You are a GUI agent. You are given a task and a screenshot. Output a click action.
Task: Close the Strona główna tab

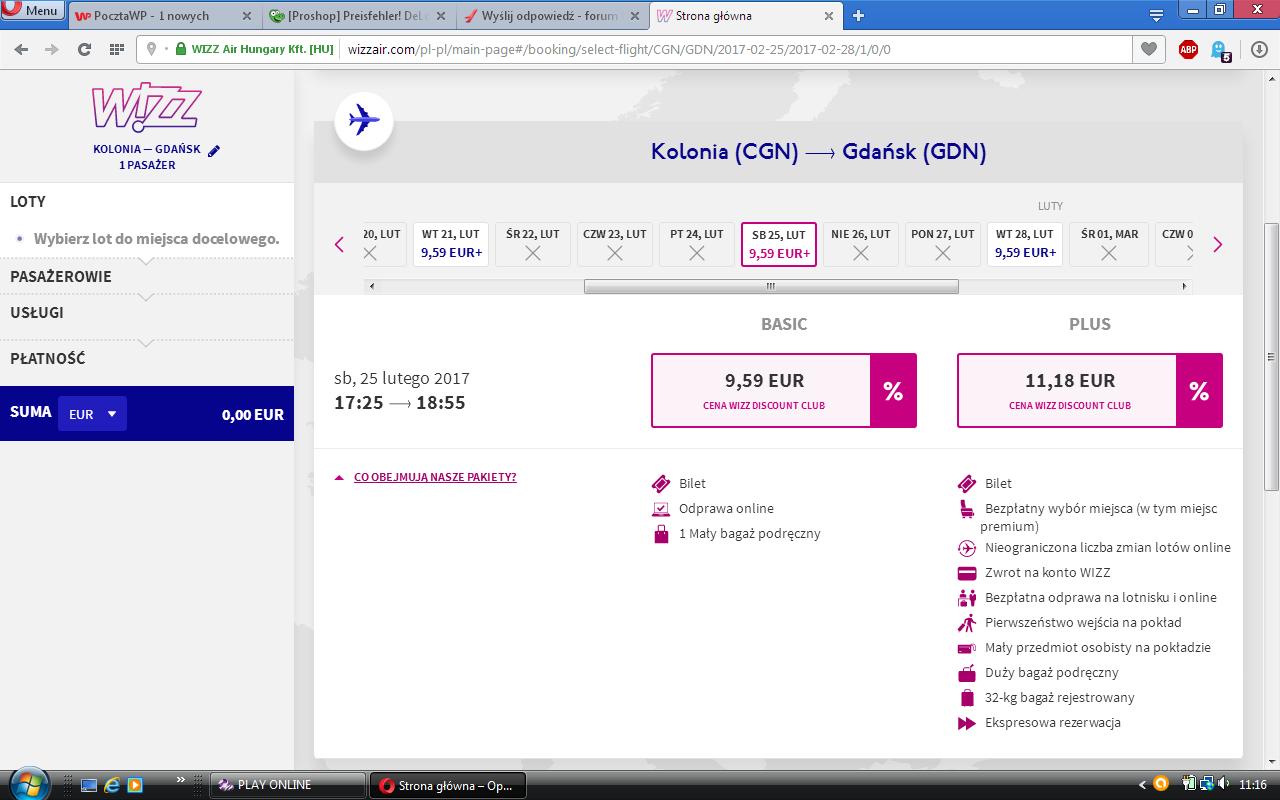click(x=828, y=16)
